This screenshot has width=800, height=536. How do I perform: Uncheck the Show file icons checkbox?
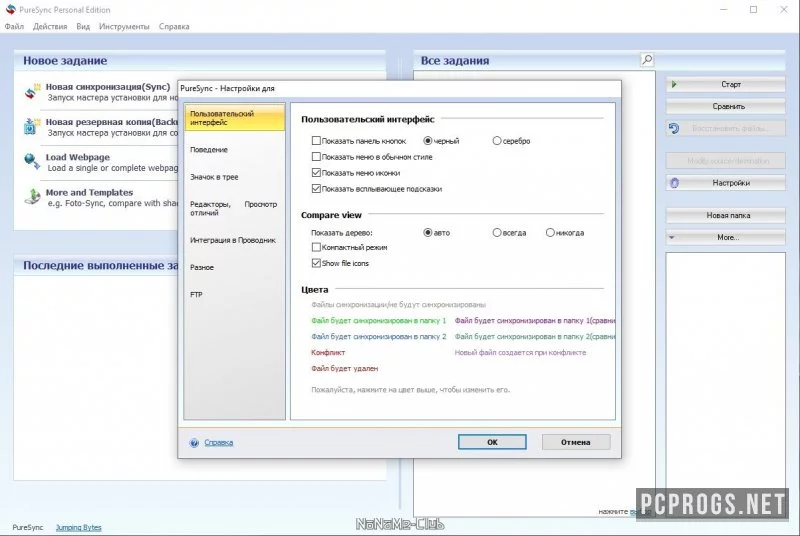(316, 263)
